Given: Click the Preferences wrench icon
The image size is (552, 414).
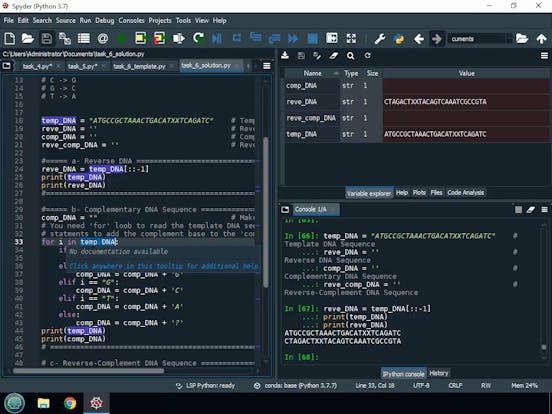Looking at the screenshot, I should point(380,38).
